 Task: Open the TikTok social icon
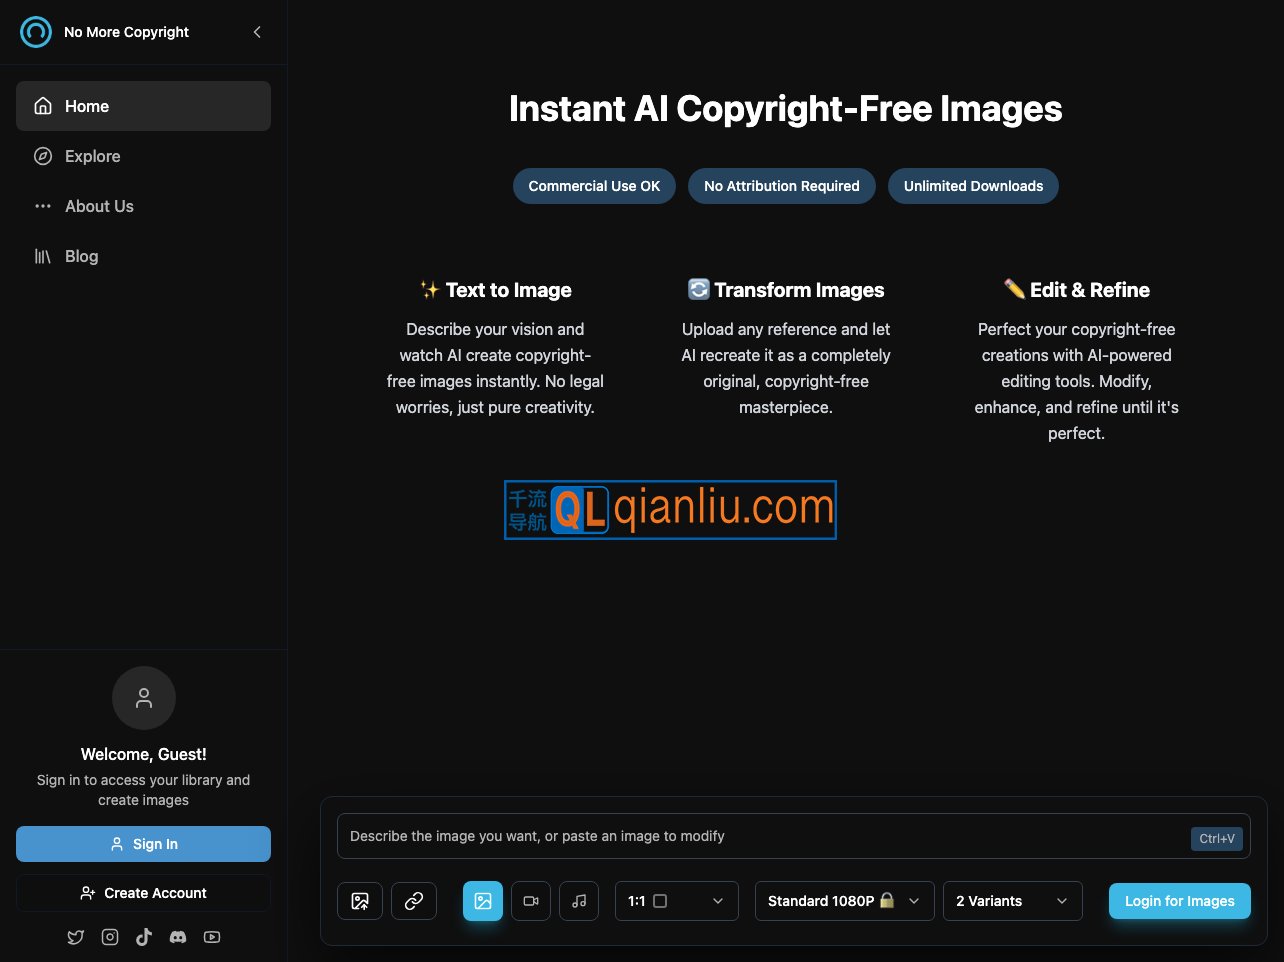pyautogui.click(x=144, y=937)
